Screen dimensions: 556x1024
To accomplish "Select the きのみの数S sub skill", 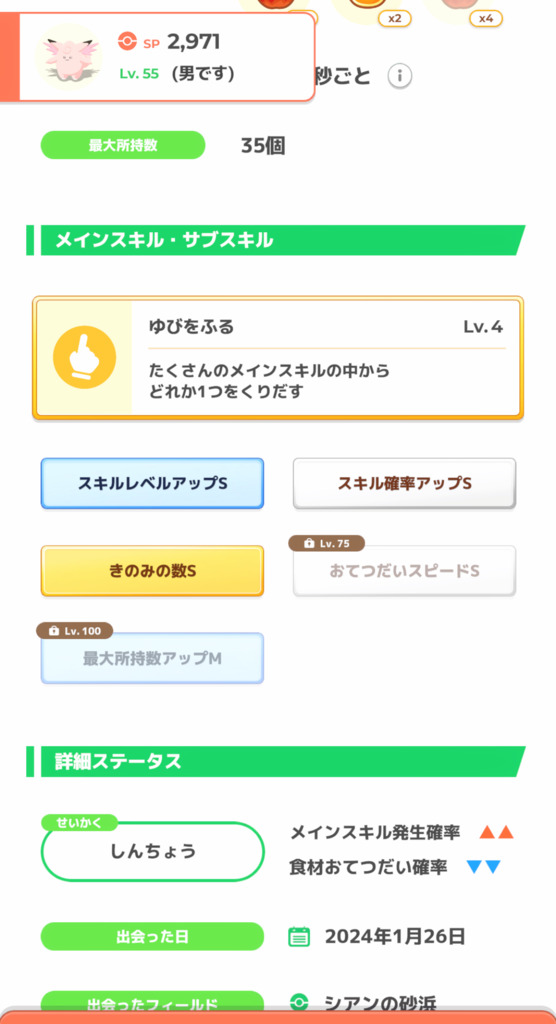I will (152, 571).
